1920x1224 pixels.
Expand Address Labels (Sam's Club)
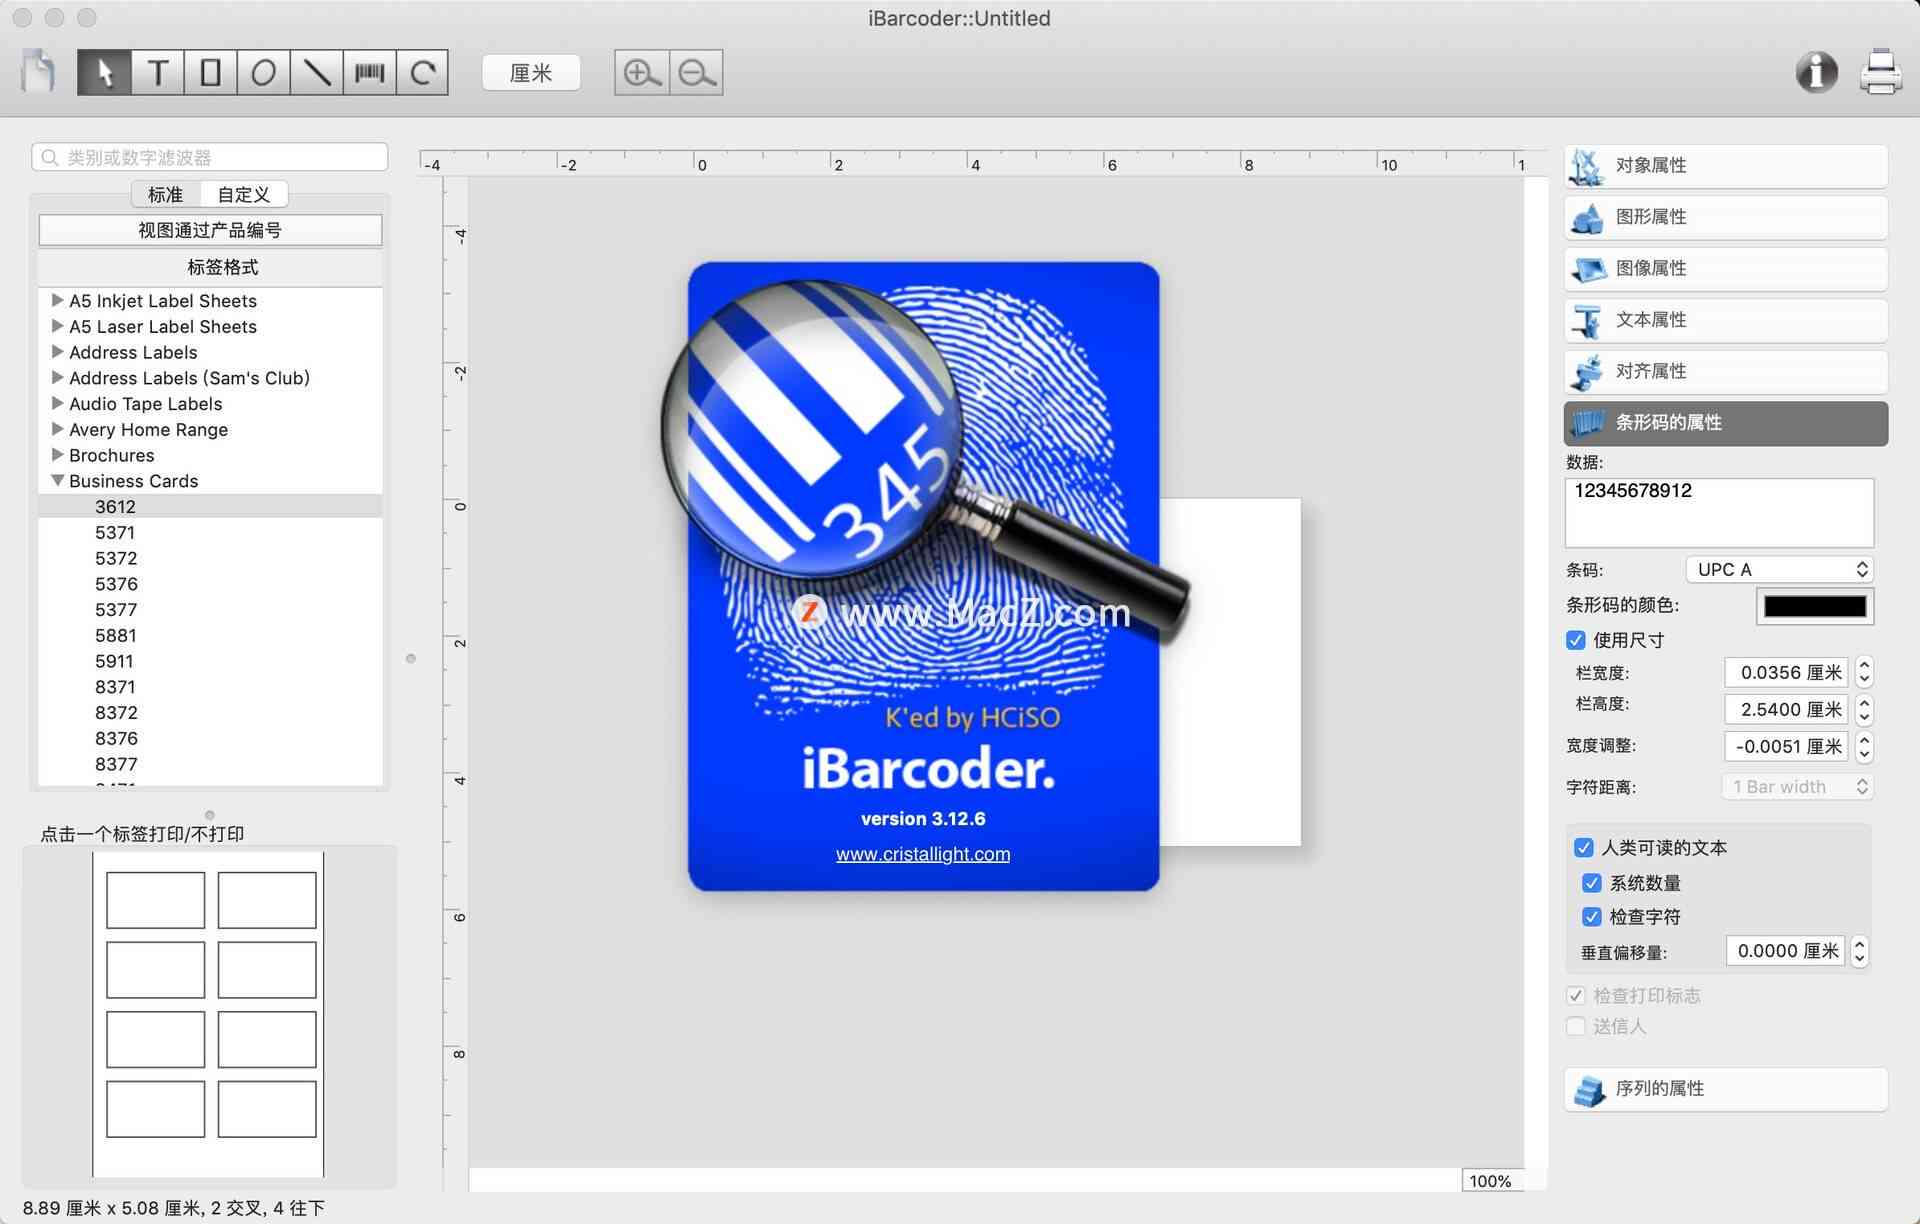[x=57, y=378]
